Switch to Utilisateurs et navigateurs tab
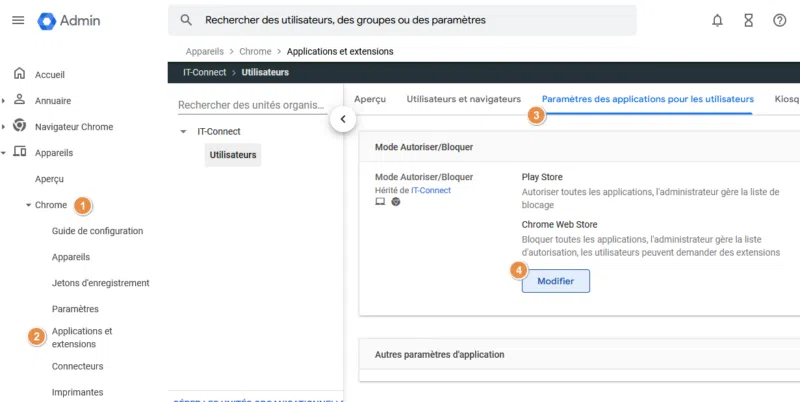The width and height of the screenshot is (800, 402). [x=463, y=99]
